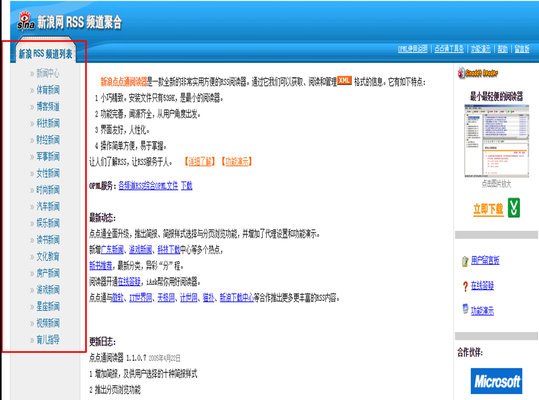Open the 科技下载 link
The height and width of the screenshot is (400, 539).
[x=169, y=249]
